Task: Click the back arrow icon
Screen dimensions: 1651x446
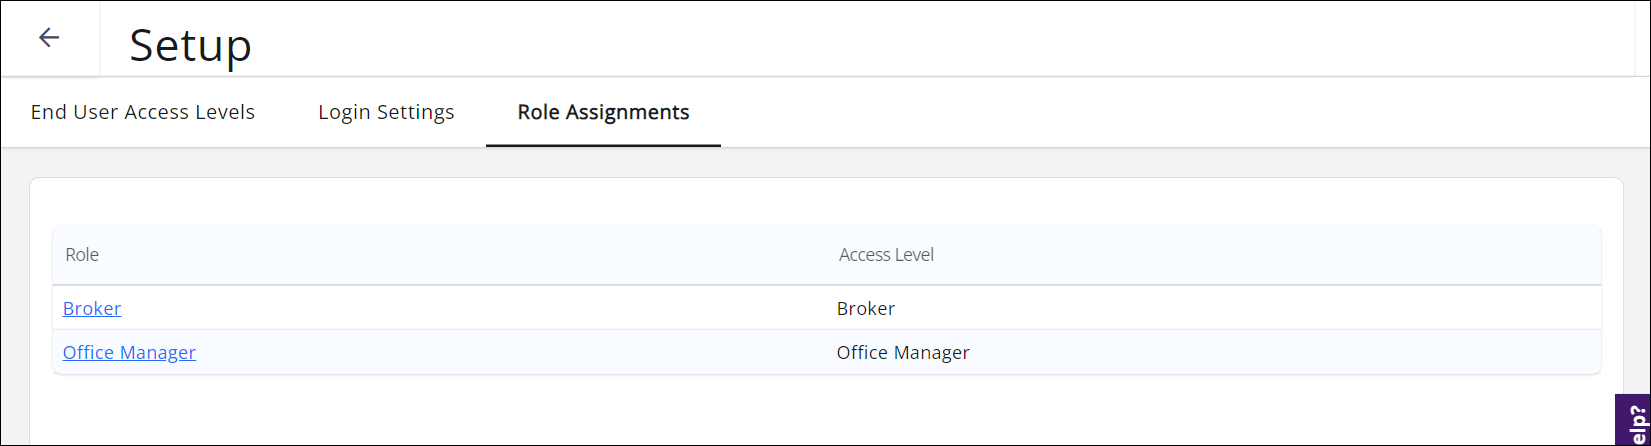Action: pos(49,38)
